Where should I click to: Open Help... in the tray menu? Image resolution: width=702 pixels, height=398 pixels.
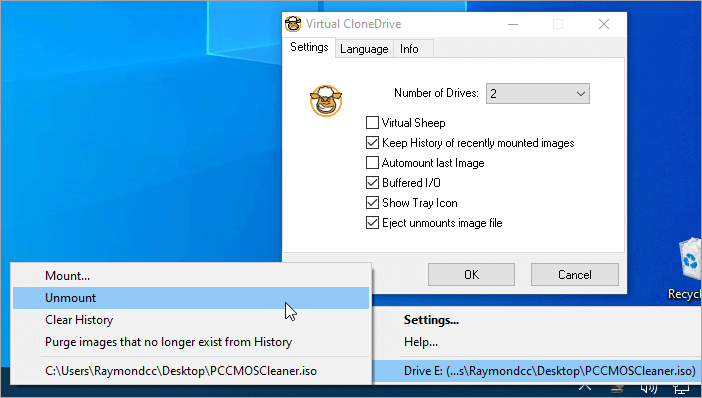[537, 342]
